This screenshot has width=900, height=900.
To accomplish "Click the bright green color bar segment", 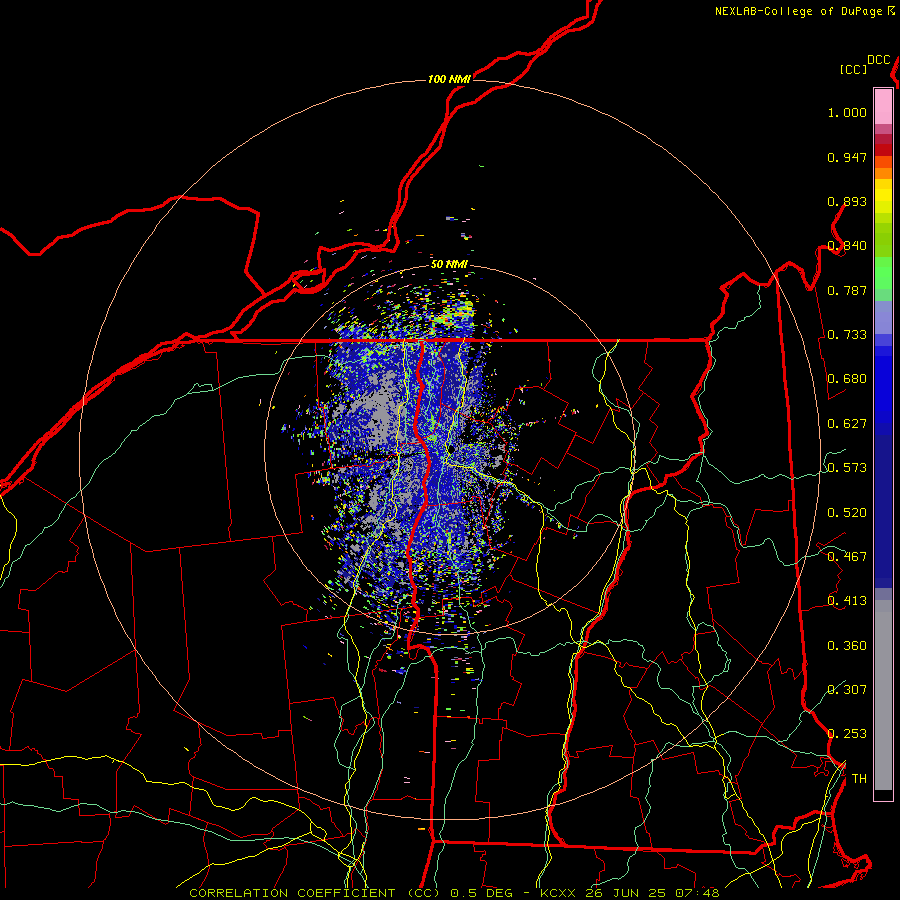I will (x=883, y=273).
